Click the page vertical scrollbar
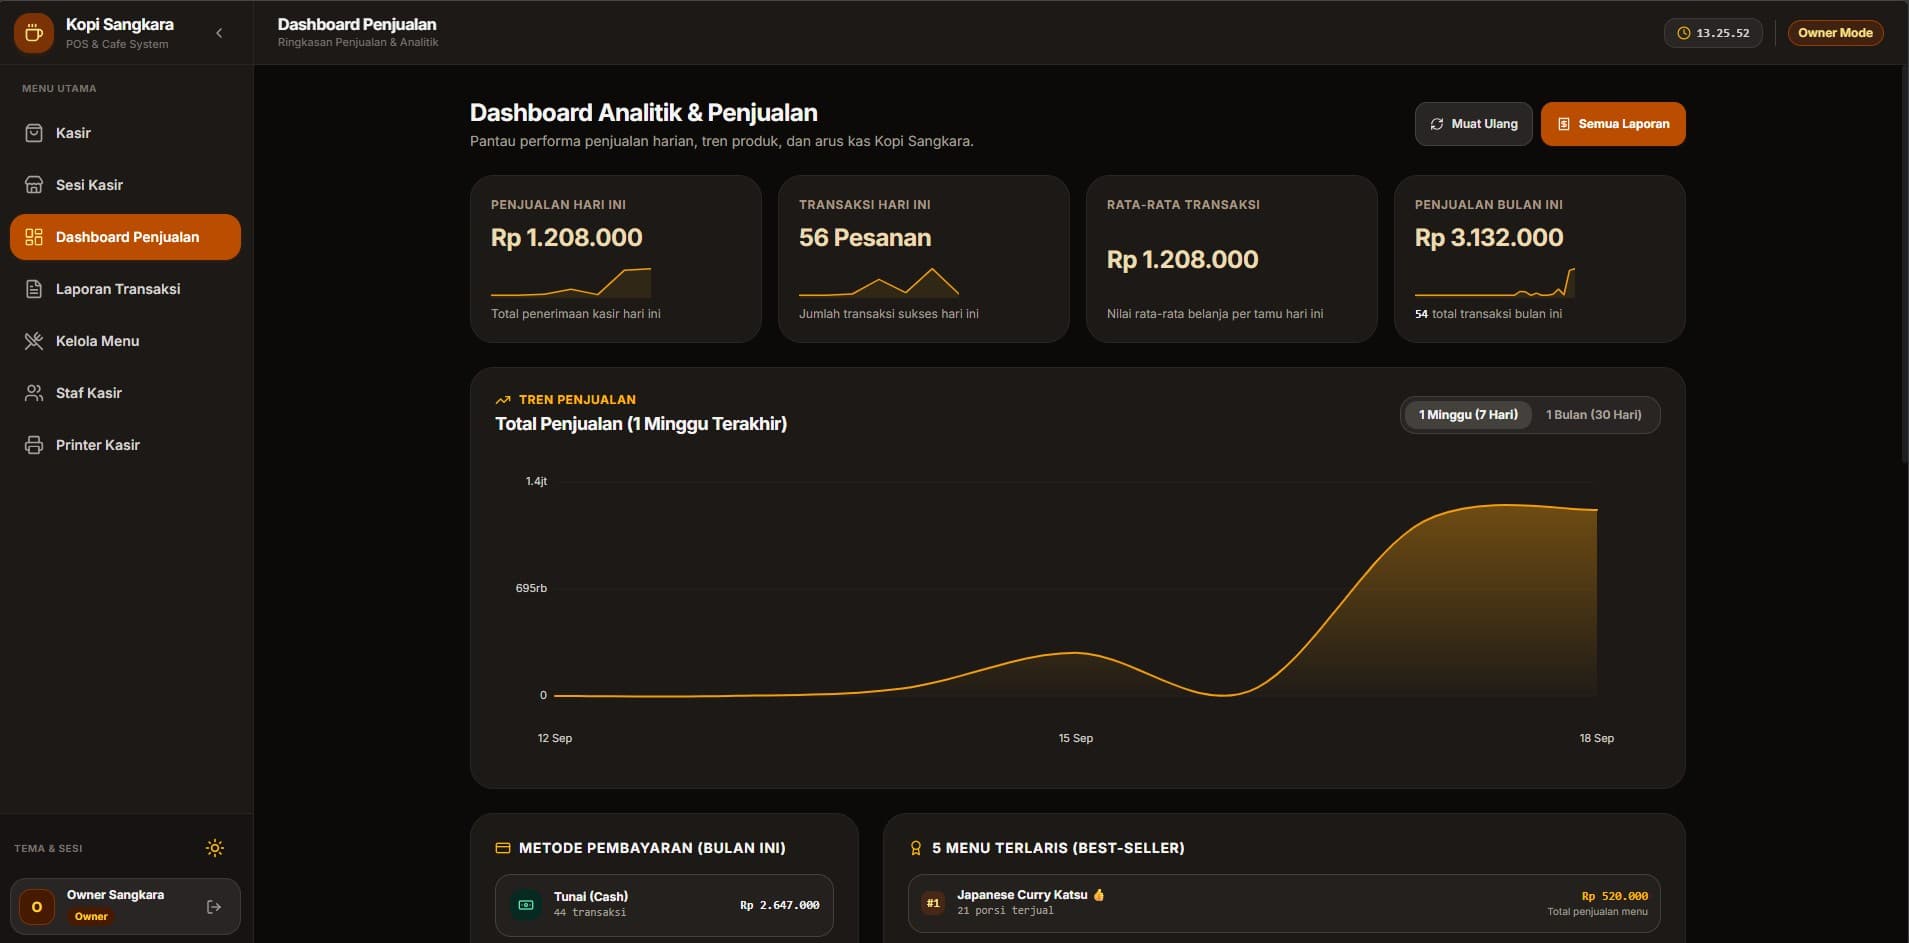Viewport: 1909px width, 943px height. pos(1904,265)
